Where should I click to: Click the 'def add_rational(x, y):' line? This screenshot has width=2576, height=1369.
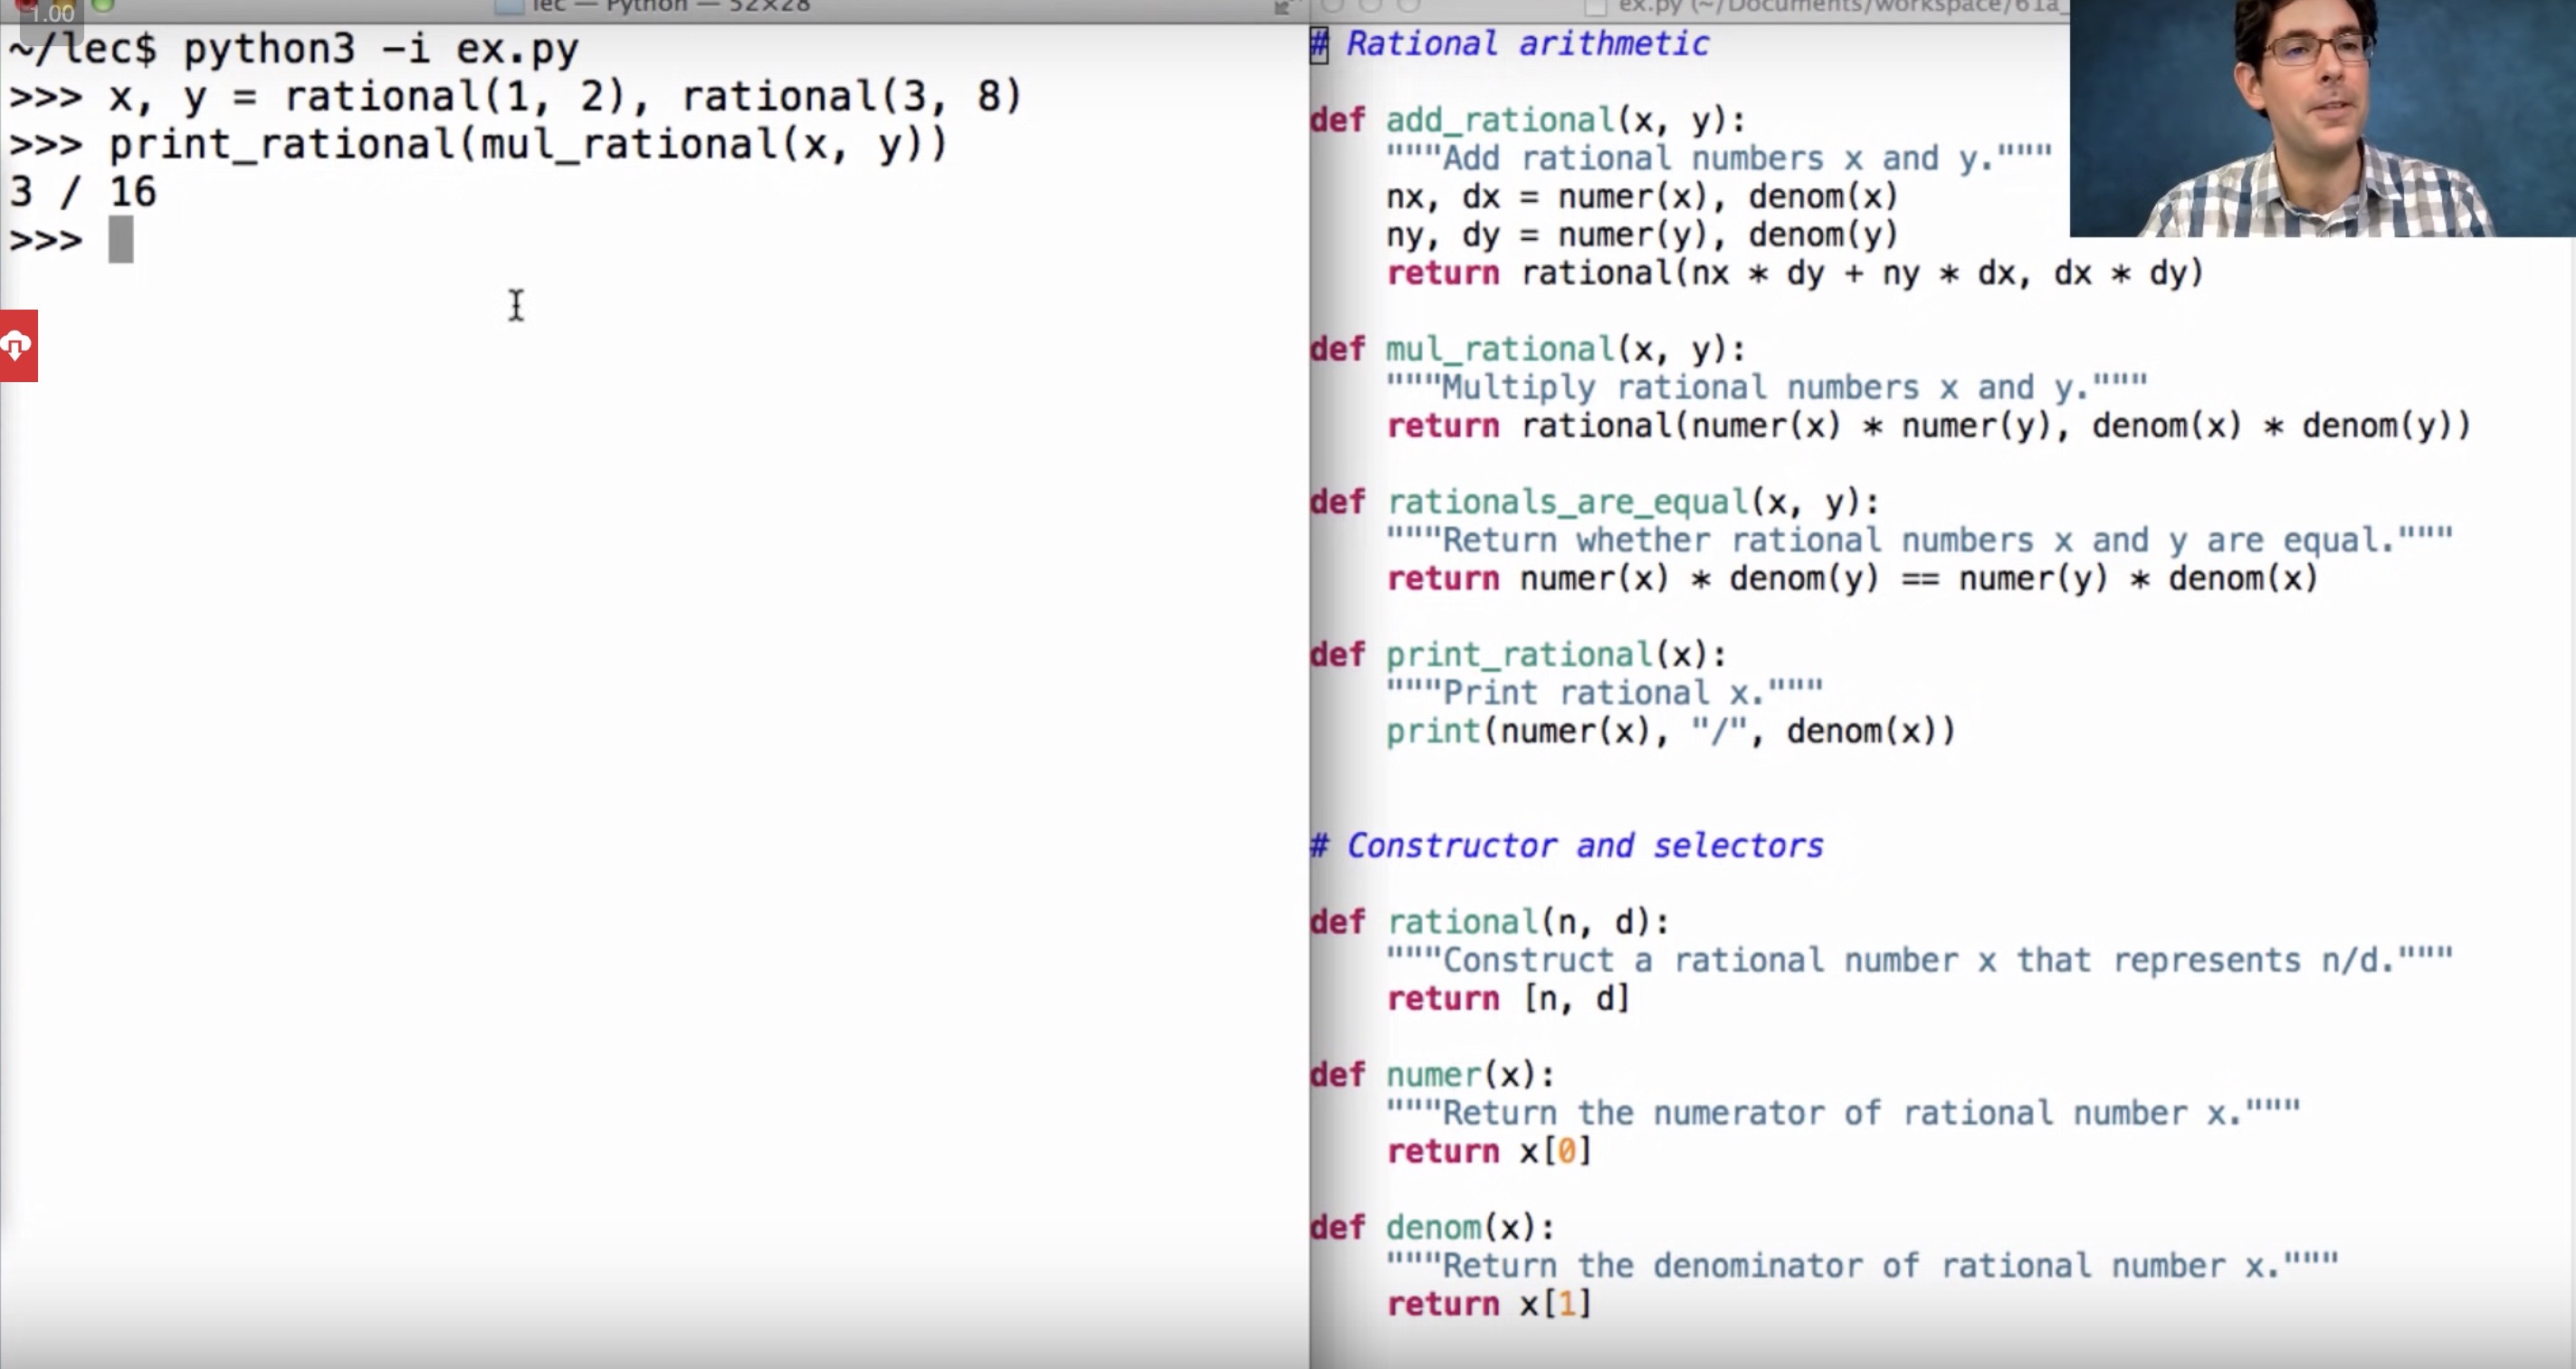click(x=1528, y=121)
